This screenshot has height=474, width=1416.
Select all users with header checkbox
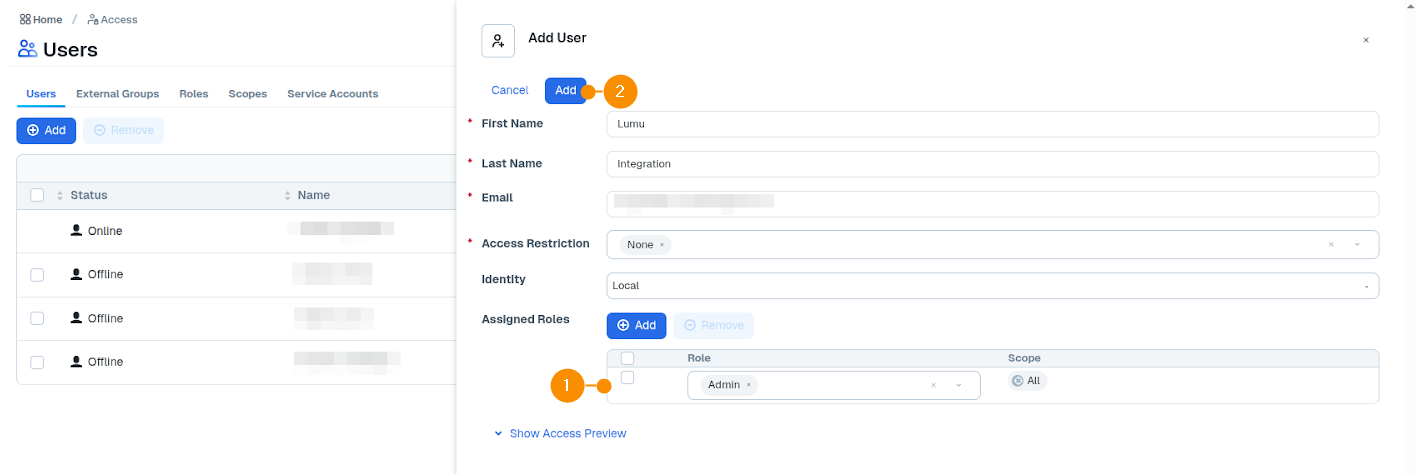pos(37,196)
